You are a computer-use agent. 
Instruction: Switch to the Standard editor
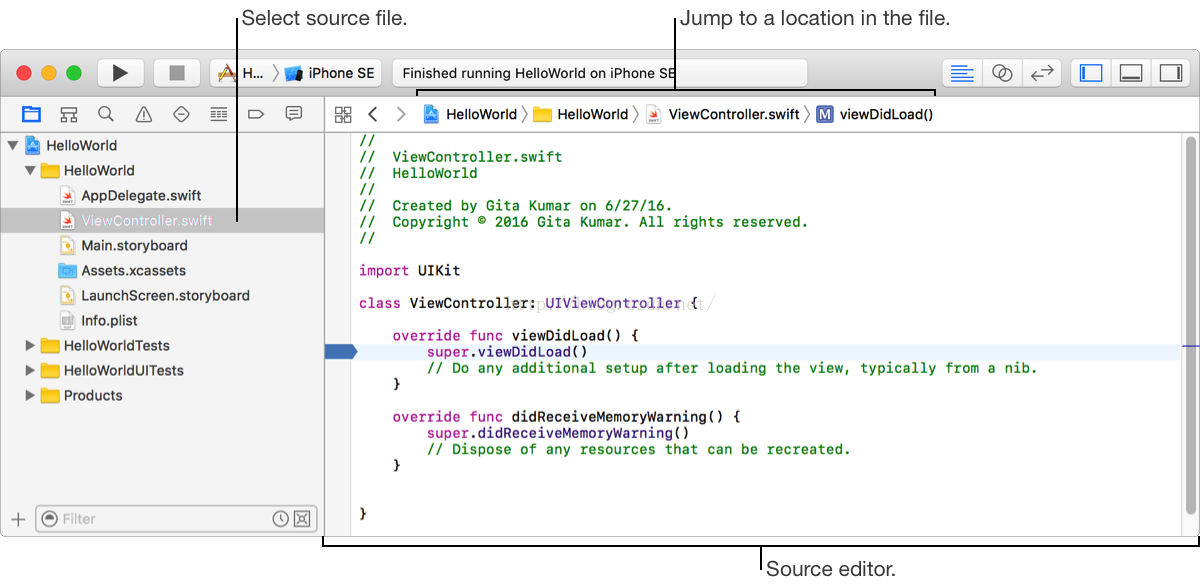[x=962, y=73]
